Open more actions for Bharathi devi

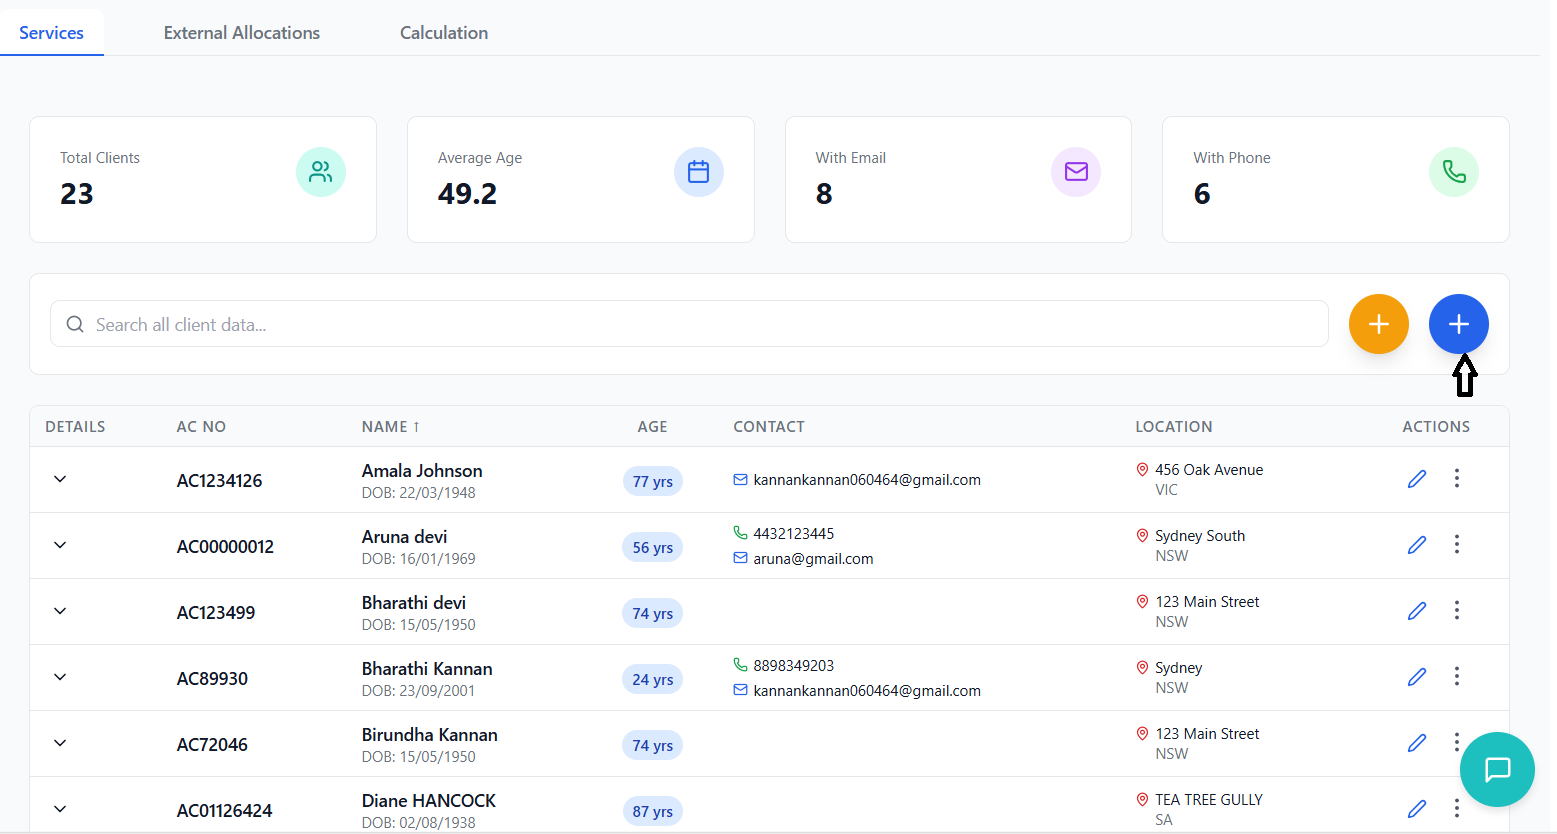pyautogui.click(x=1456, y=611)
